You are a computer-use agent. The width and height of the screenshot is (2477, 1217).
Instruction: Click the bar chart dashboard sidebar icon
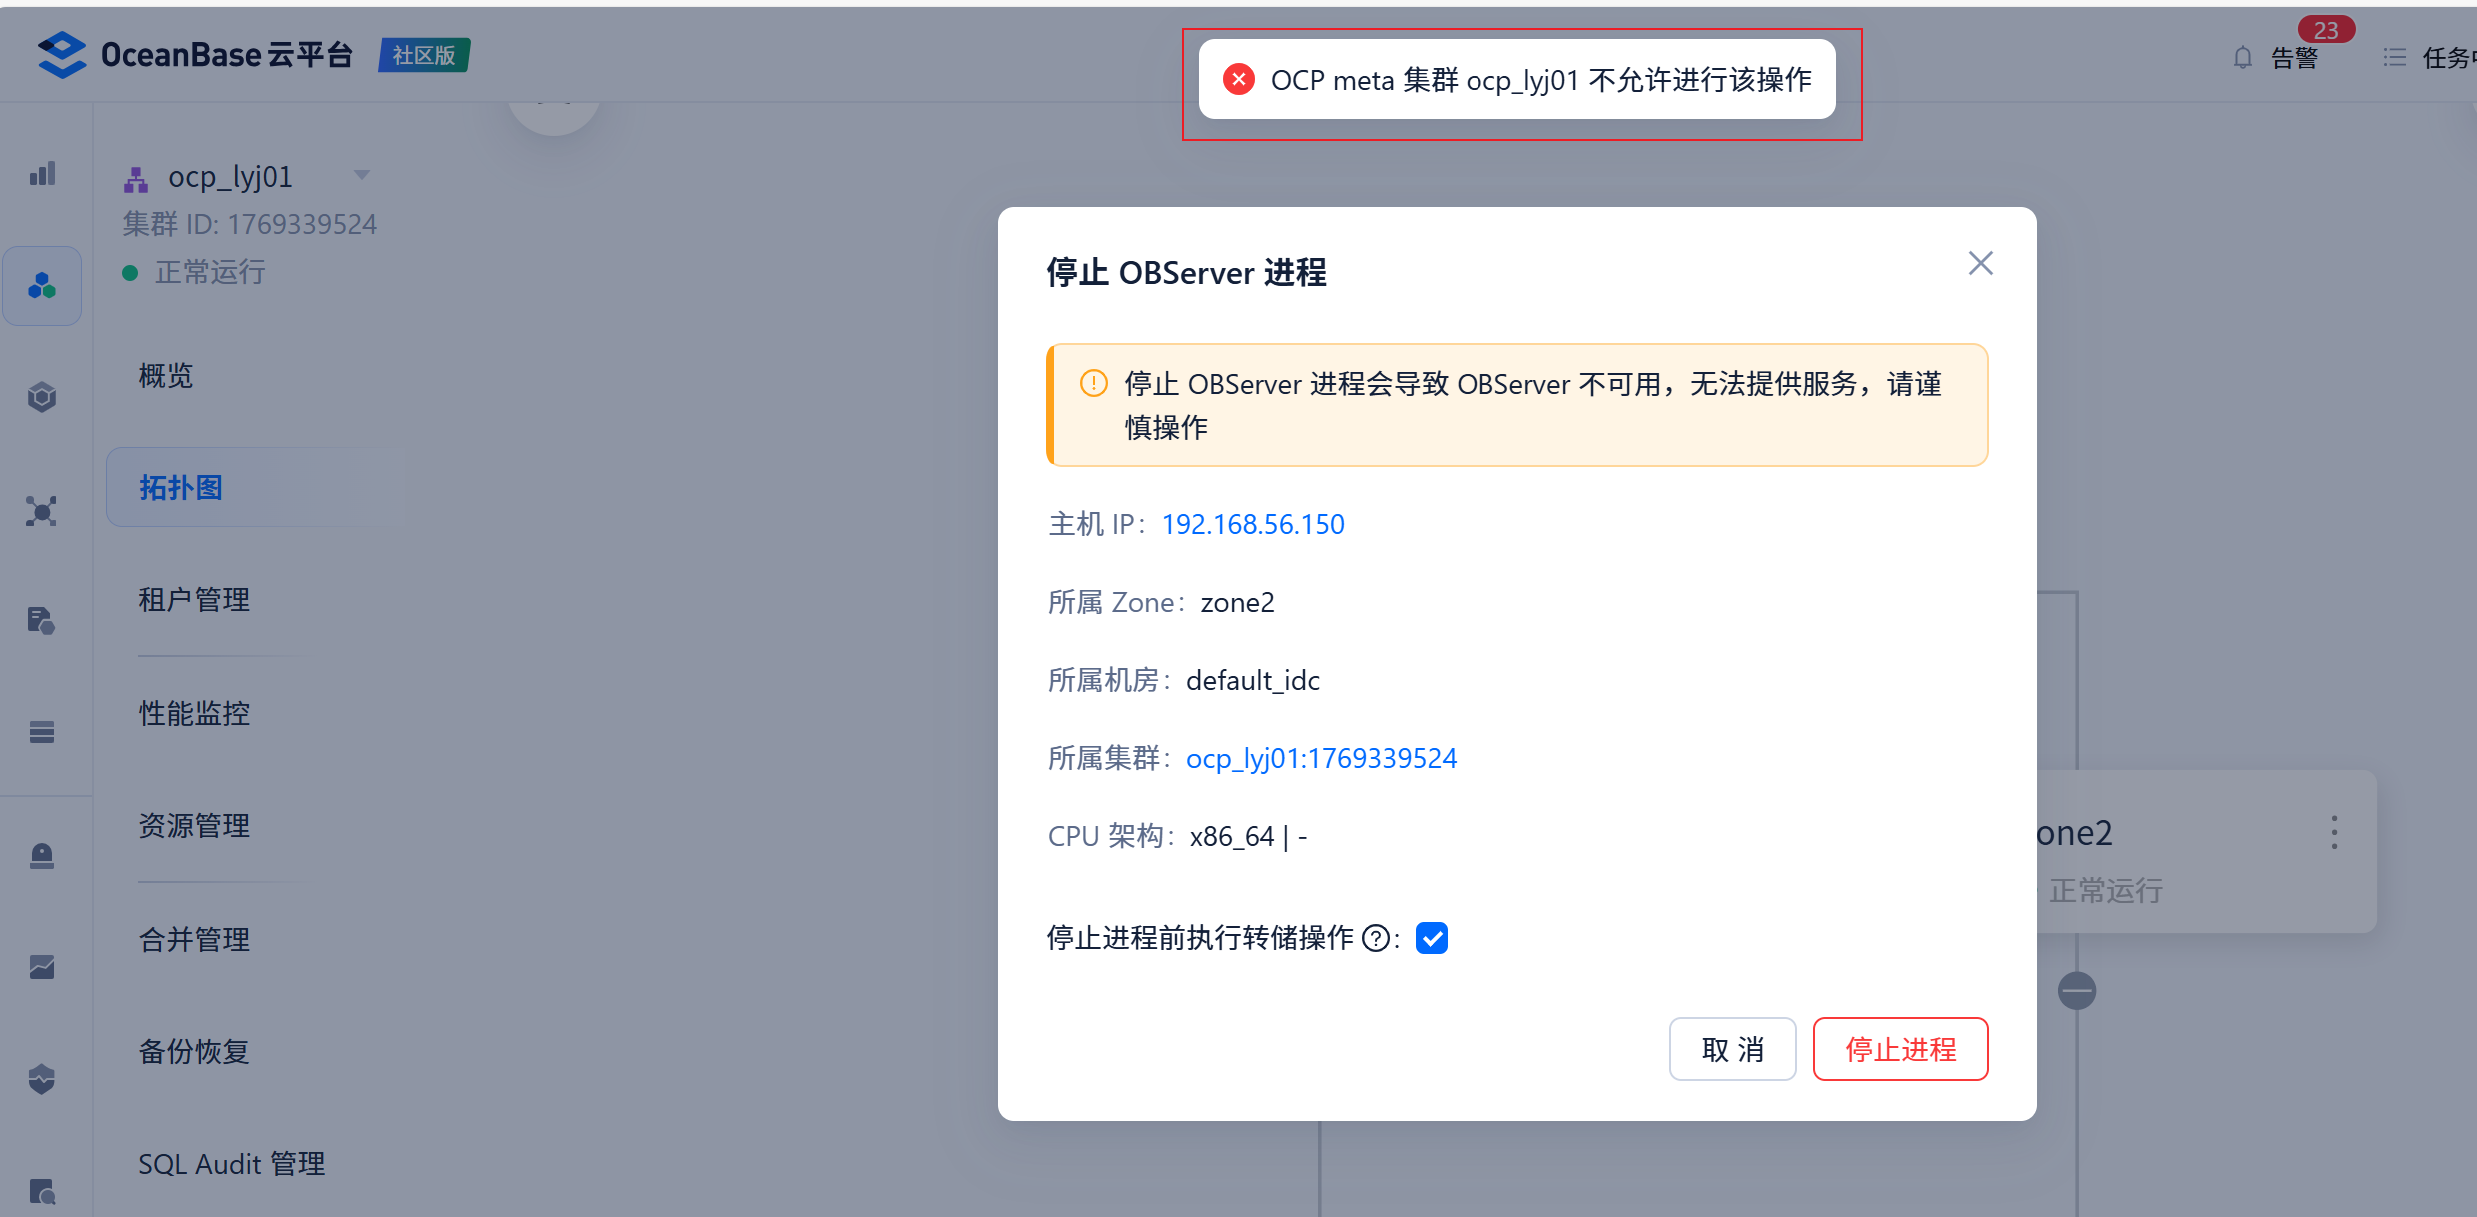42,174
